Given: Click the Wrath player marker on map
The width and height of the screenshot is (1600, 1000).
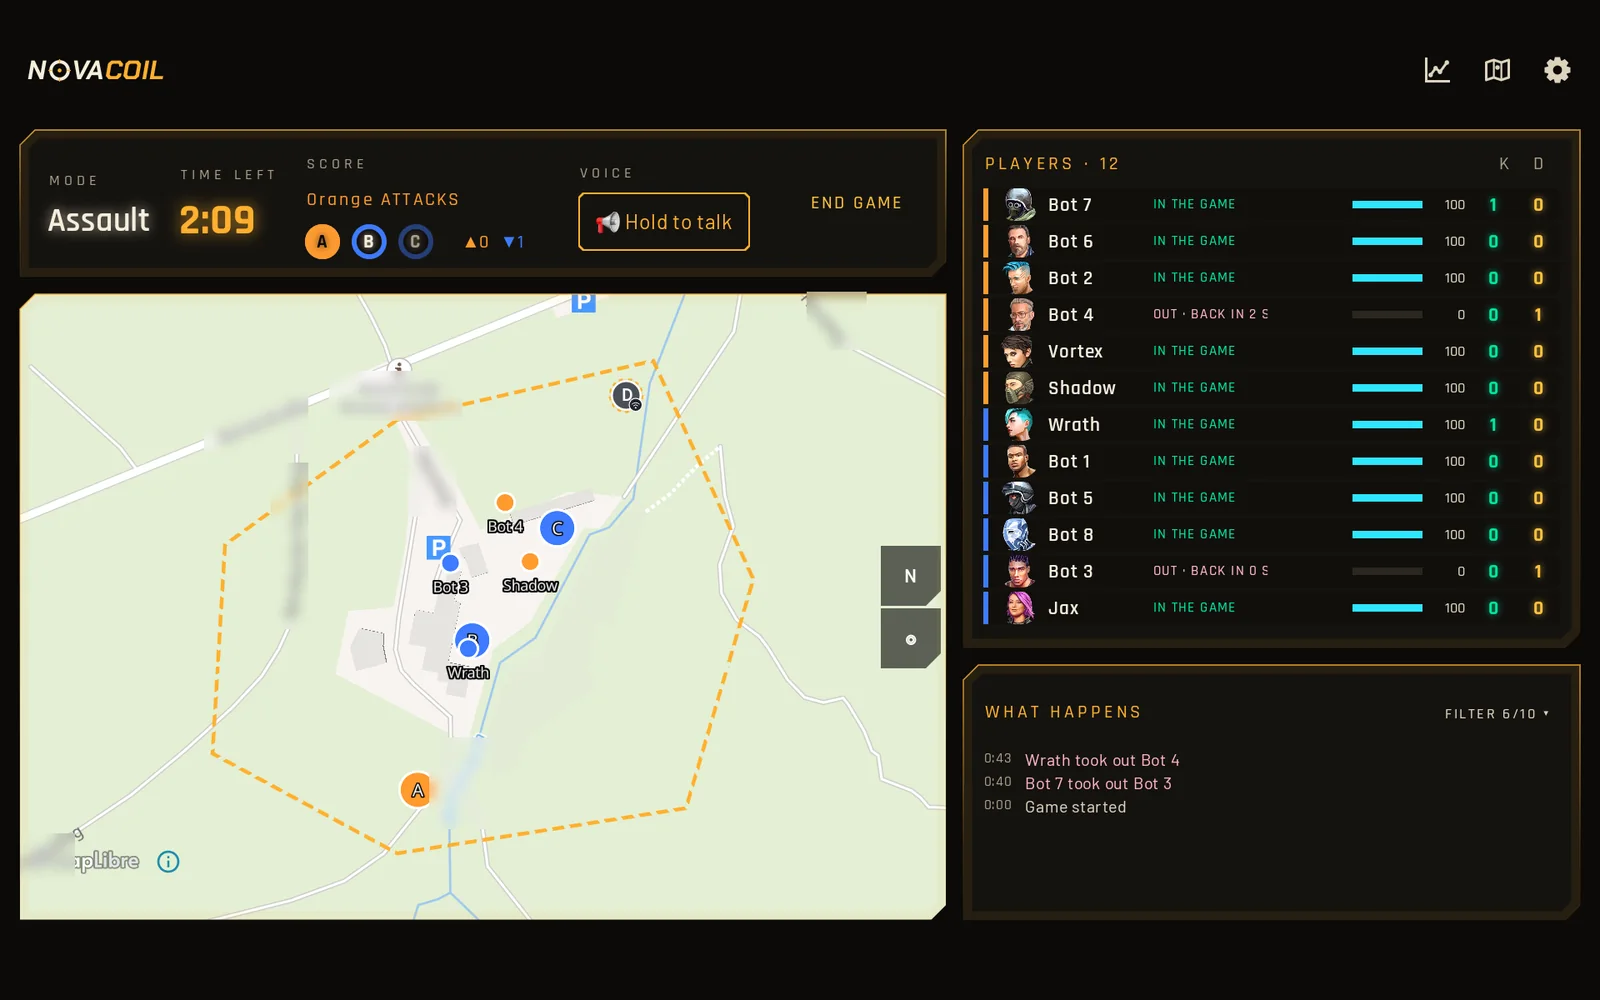Looking at the screenshot, I should click(x=468, y=649).
